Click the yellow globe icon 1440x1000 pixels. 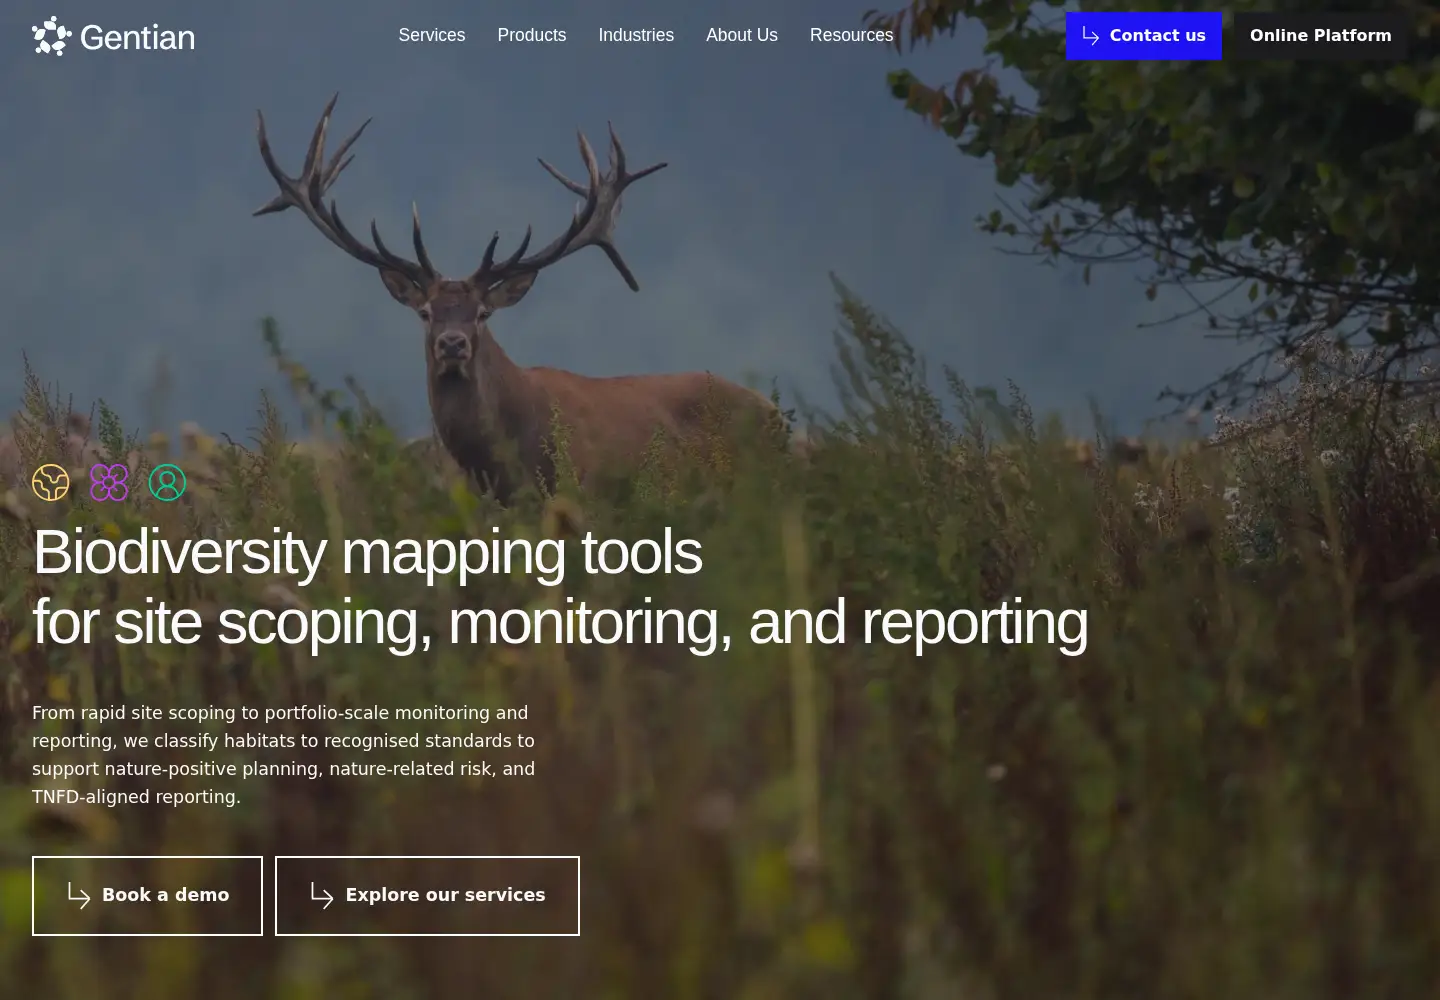pos(51,483)
